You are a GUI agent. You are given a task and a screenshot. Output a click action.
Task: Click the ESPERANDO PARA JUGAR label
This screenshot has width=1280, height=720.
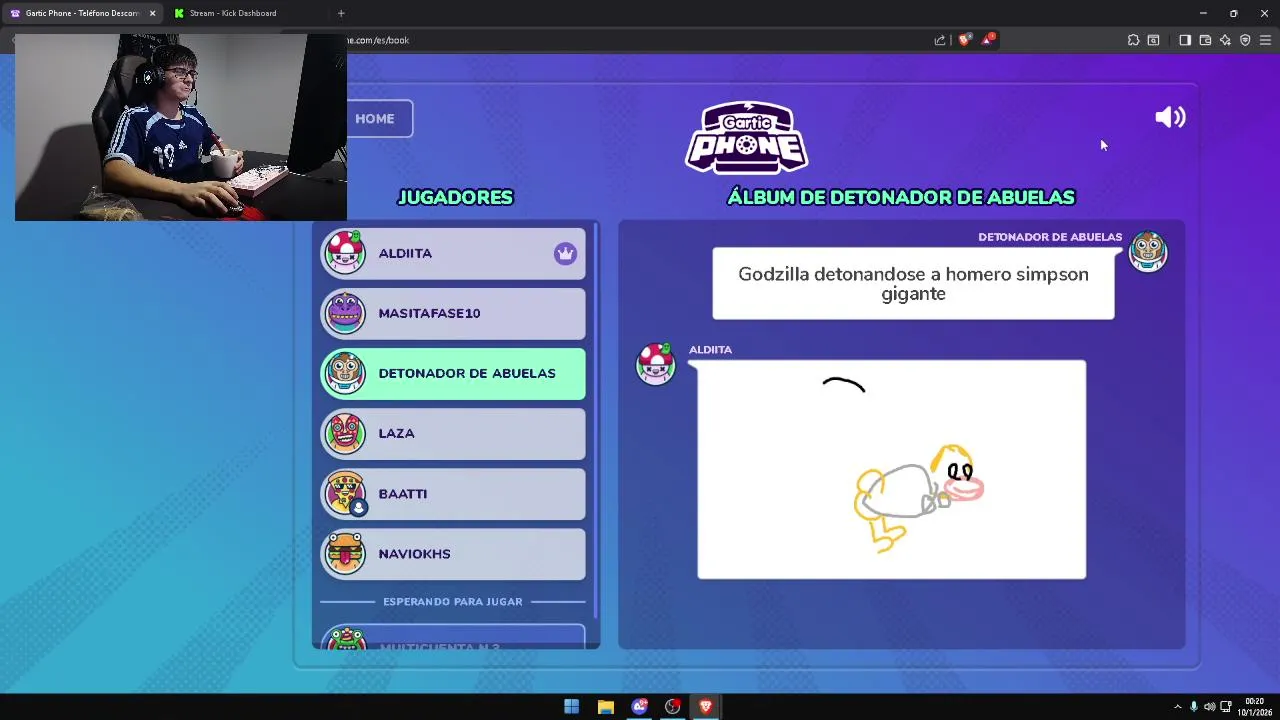(453, 602)
